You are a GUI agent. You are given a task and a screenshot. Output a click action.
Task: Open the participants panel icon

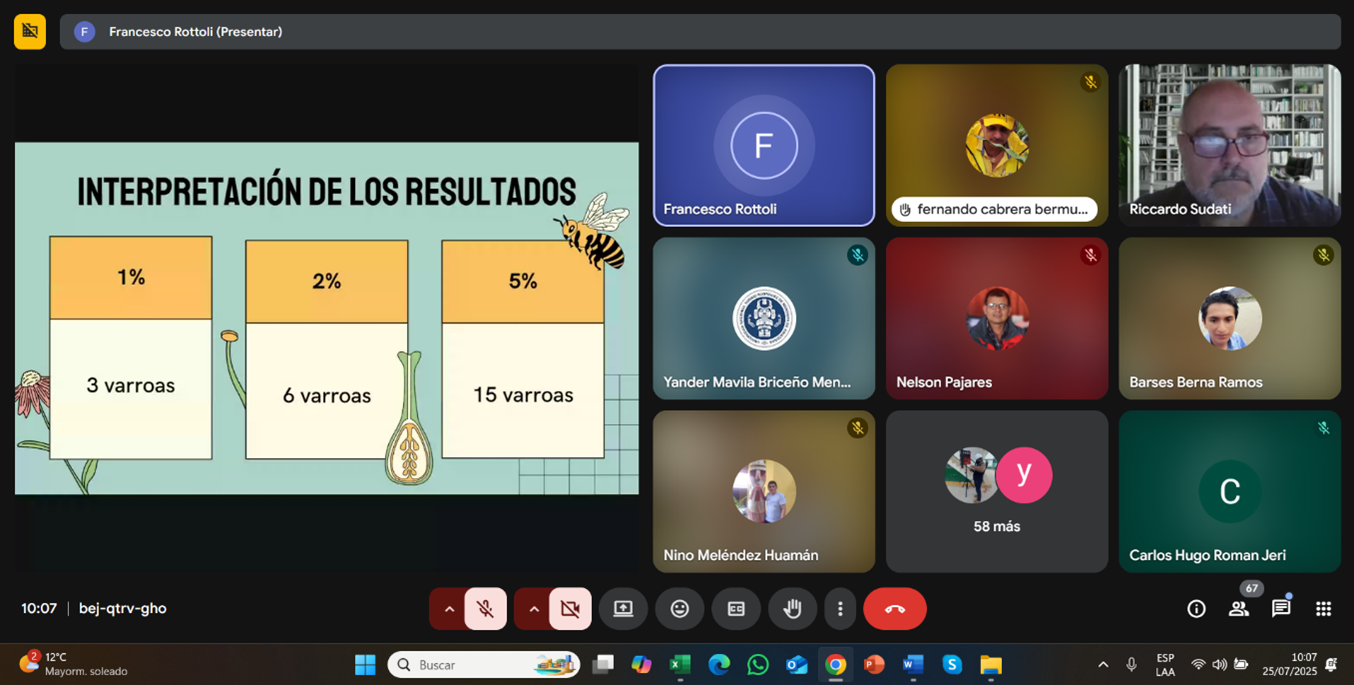(x=1239, y=609)
